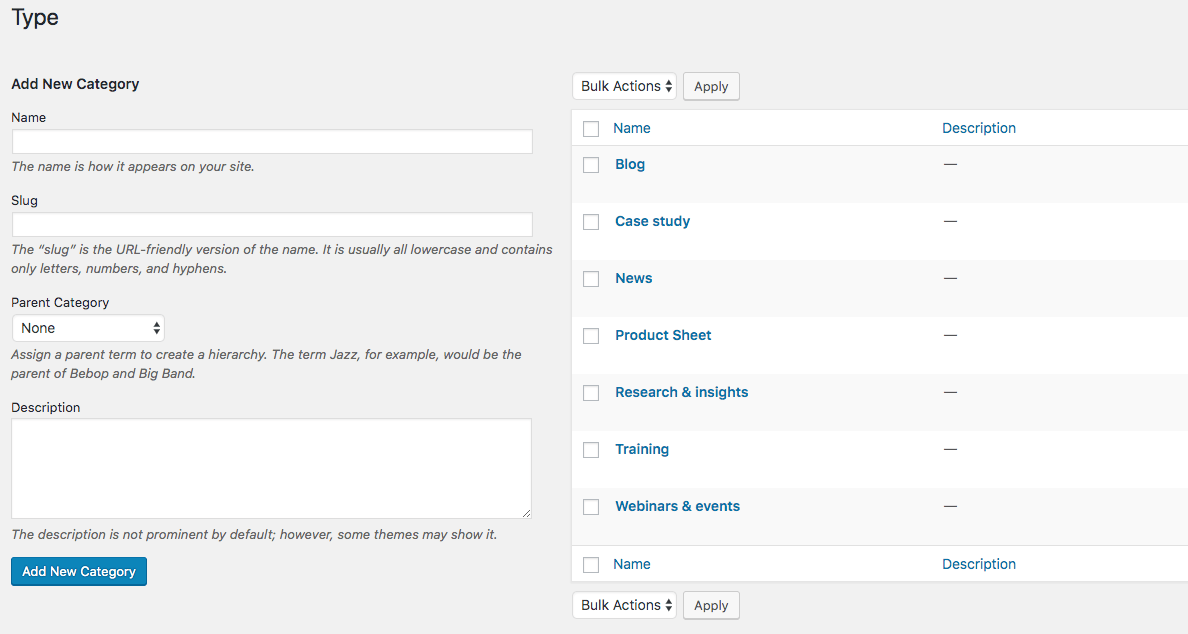
Task: Check the Training category checkbox
Action: (x=591, y=450)
